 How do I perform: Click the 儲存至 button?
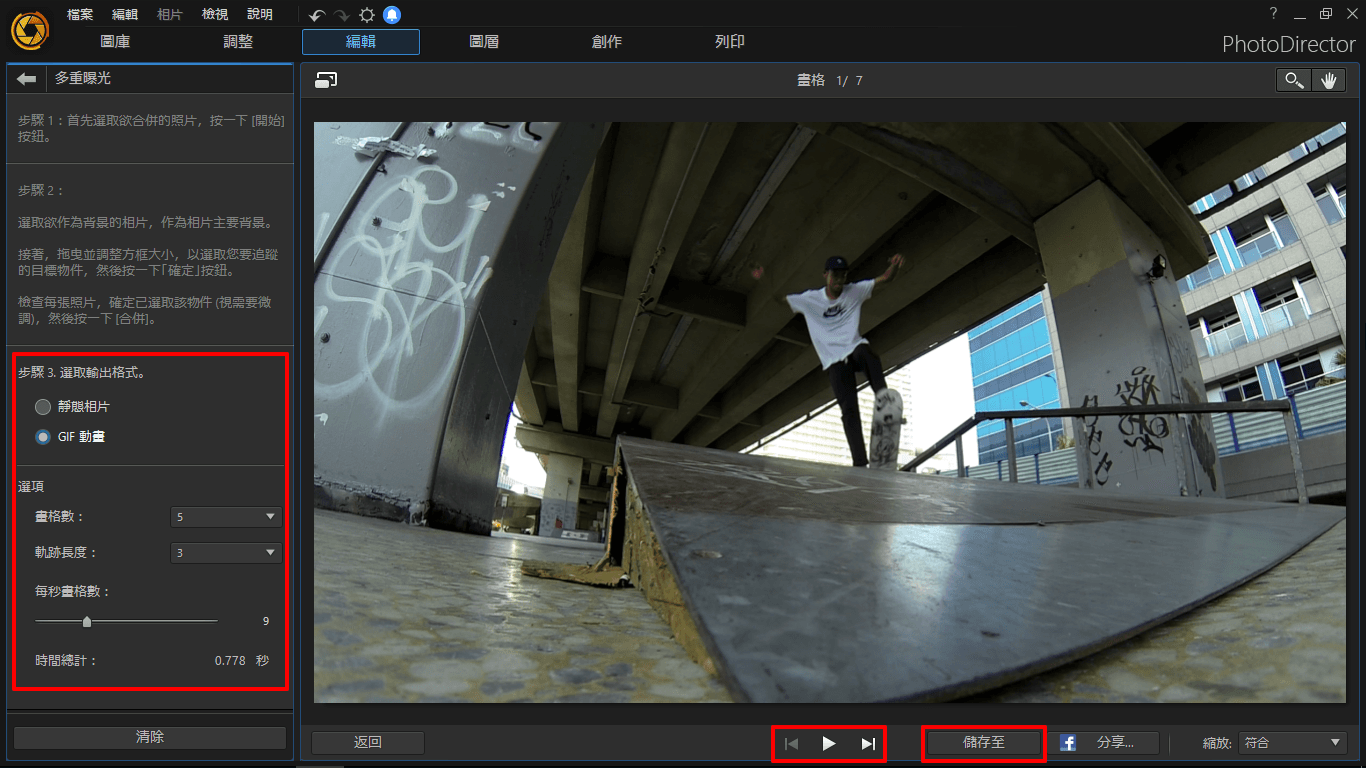point(984,743)
